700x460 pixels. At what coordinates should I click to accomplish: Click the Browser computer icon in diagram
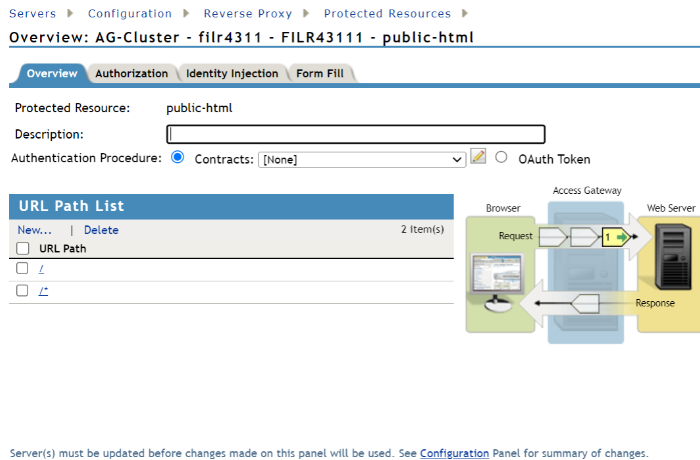click(495, 280)
